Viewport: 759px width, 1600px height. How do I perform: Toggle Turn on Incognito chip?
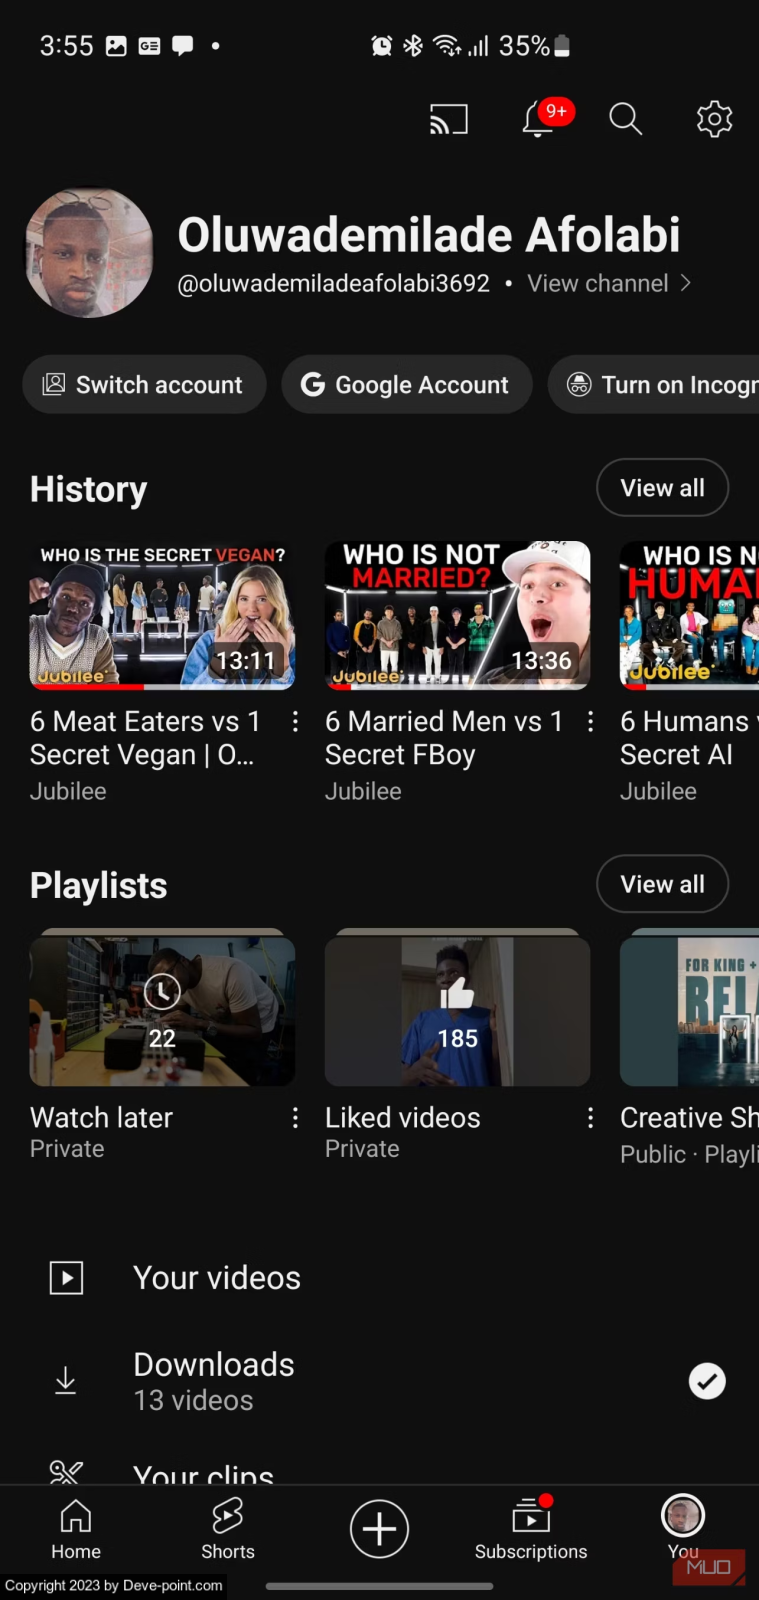click(x=654, y=384)
